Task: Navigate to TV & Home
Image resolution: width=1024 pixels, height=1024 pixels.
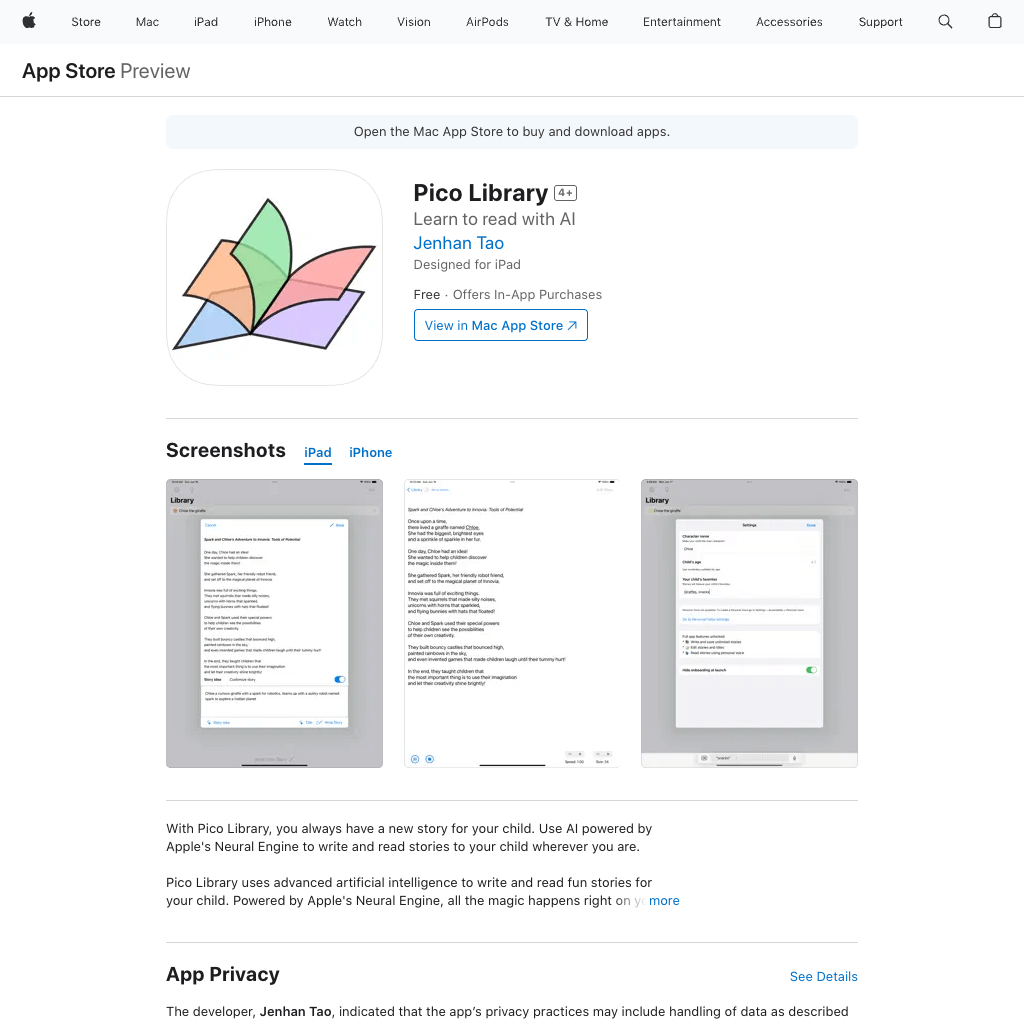Action: click(576, 21)
